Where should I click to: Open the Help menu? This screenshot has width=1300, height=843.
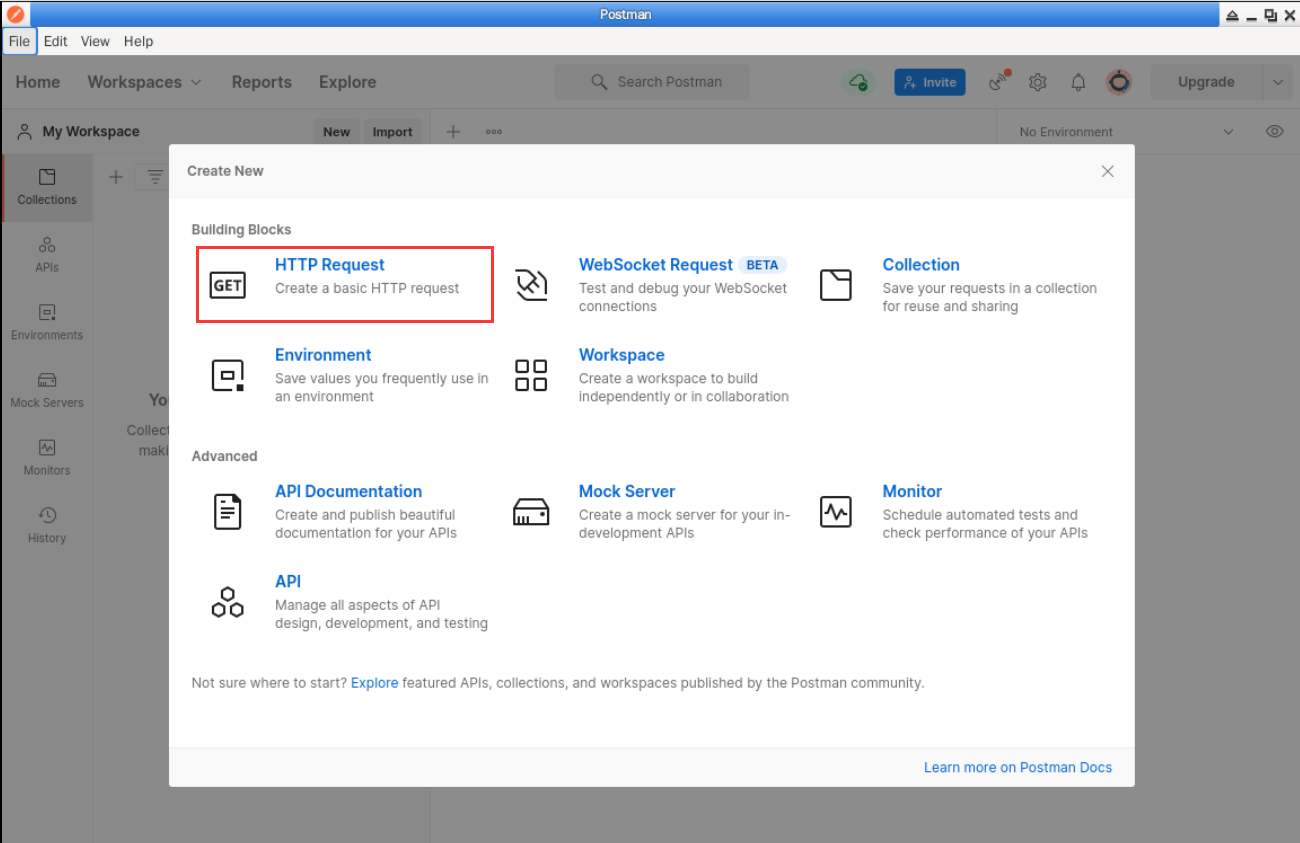[x=139, y=41]
